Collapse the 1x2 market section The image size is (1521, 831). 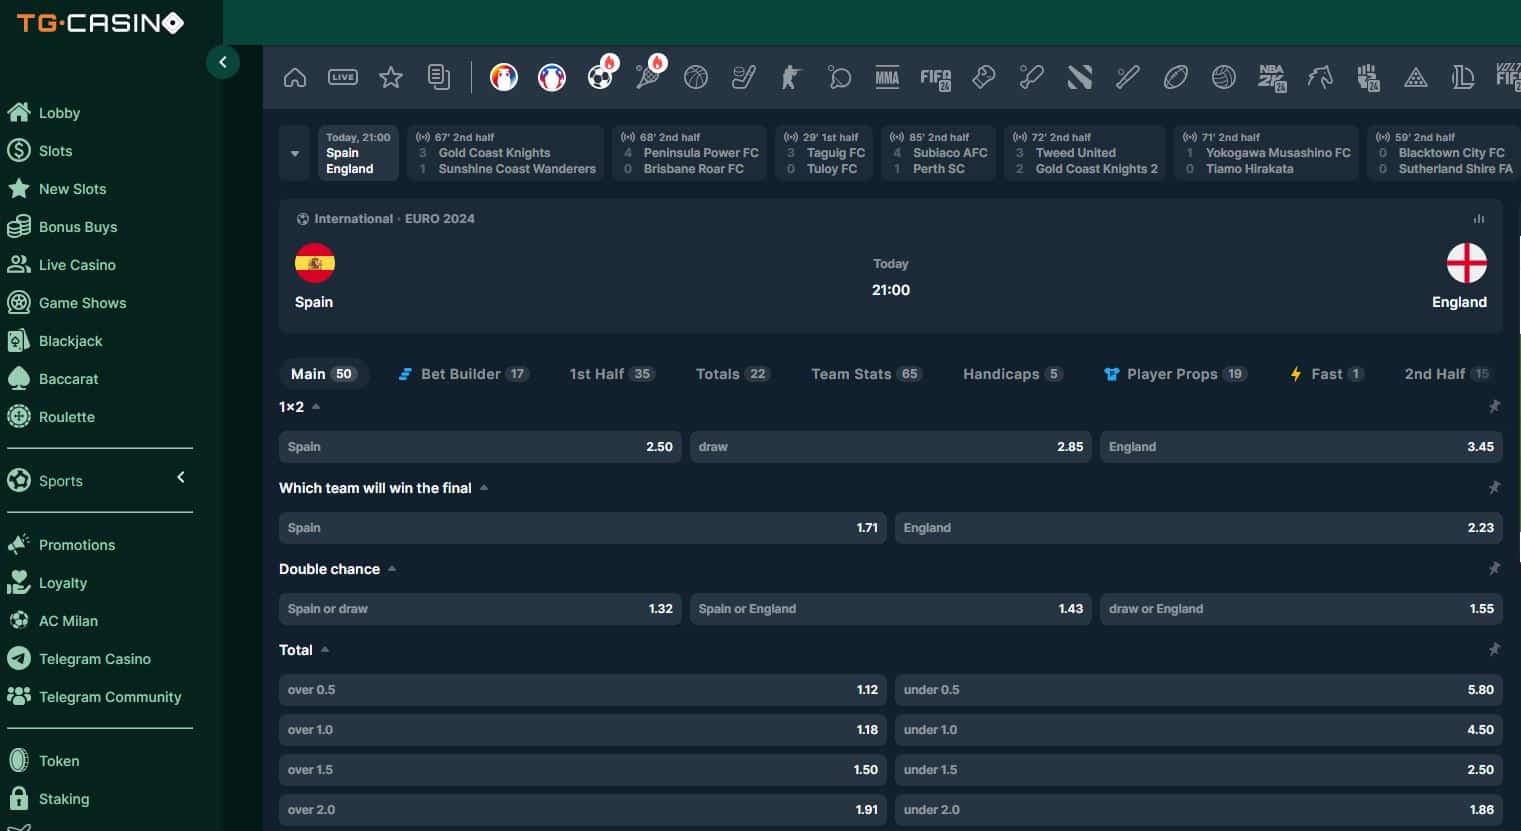[316, 407]
